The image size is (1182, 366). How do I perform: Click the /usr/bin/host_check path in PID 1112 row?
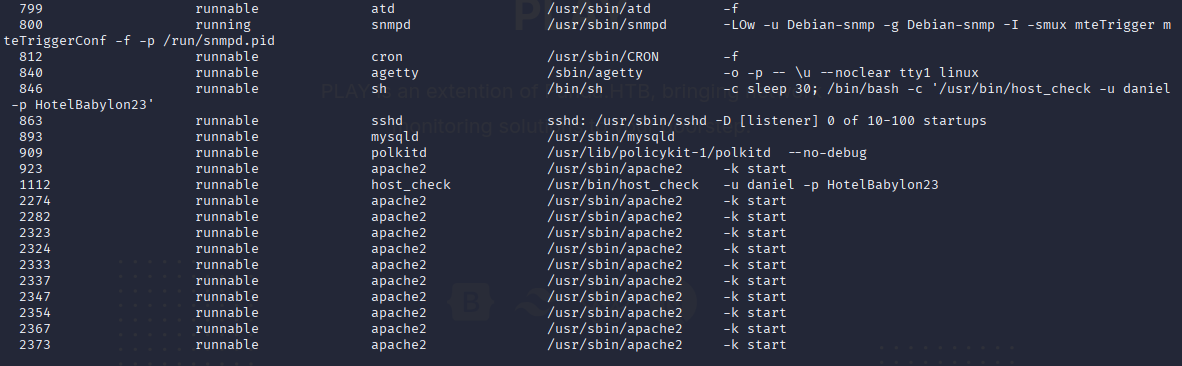pyautogui.click(x=623, y=185)
